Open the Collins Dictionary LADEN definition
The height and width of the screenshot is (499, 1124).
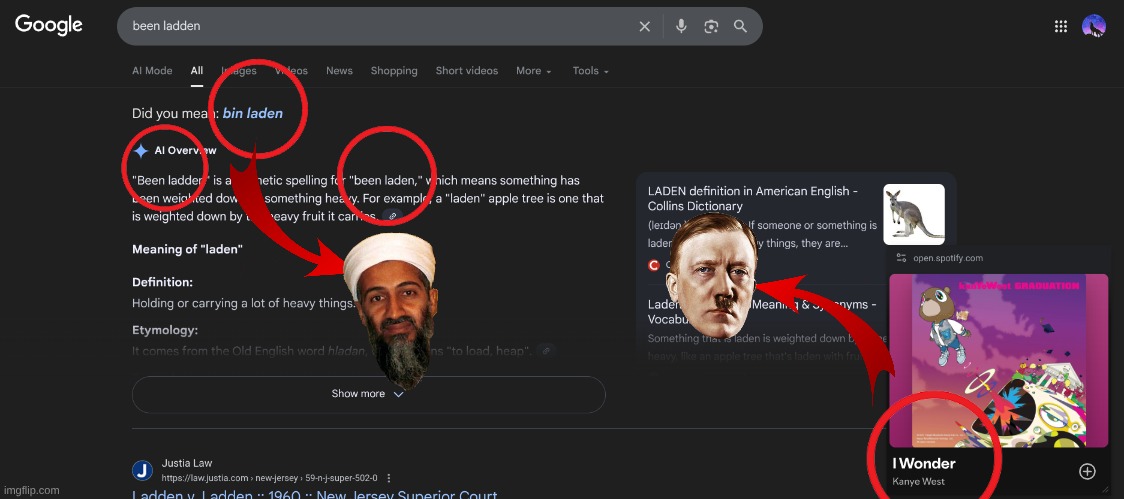point(752,198)
